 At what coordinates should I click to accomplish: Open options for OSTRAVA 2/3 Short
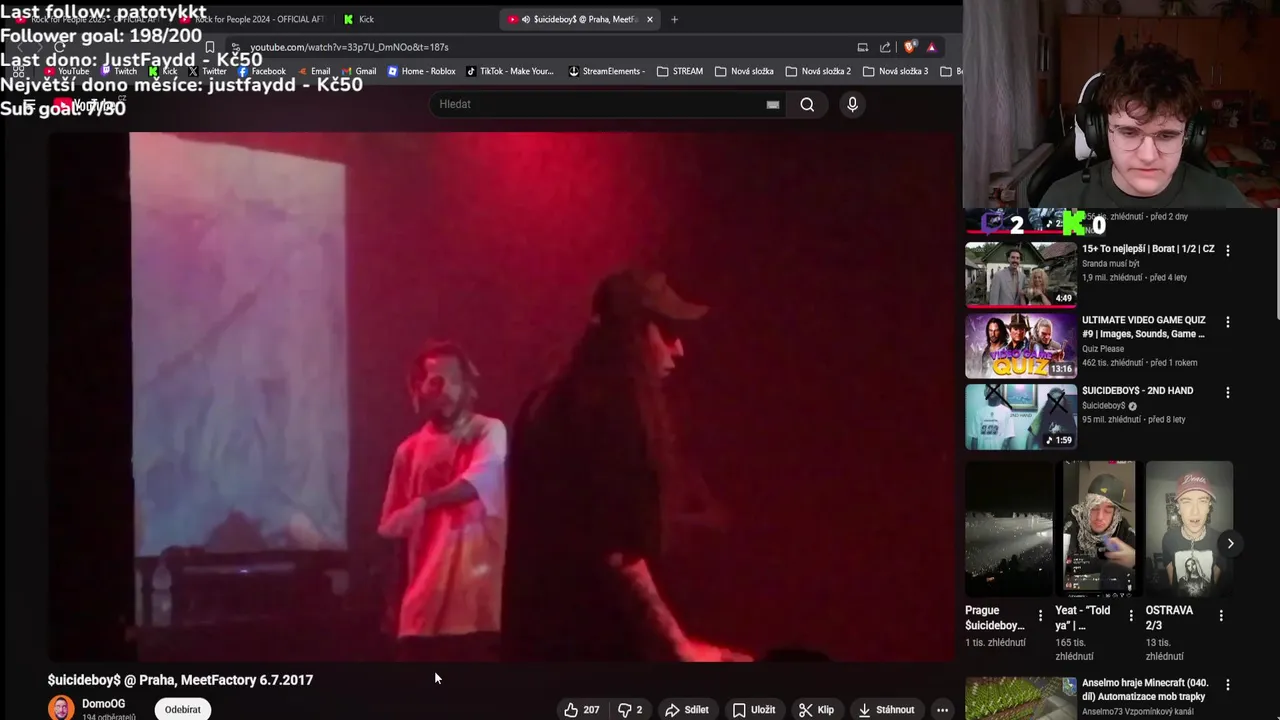(1221, 616)
